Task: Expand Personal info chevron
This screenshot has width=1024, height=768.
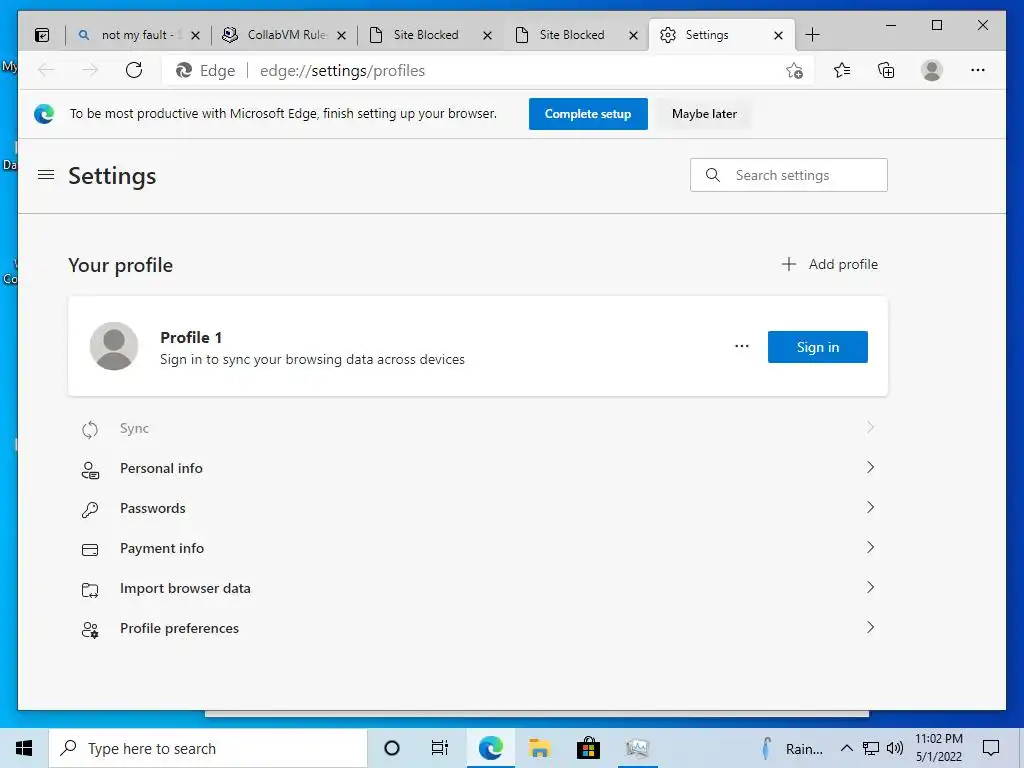Action: coord(870,468)
